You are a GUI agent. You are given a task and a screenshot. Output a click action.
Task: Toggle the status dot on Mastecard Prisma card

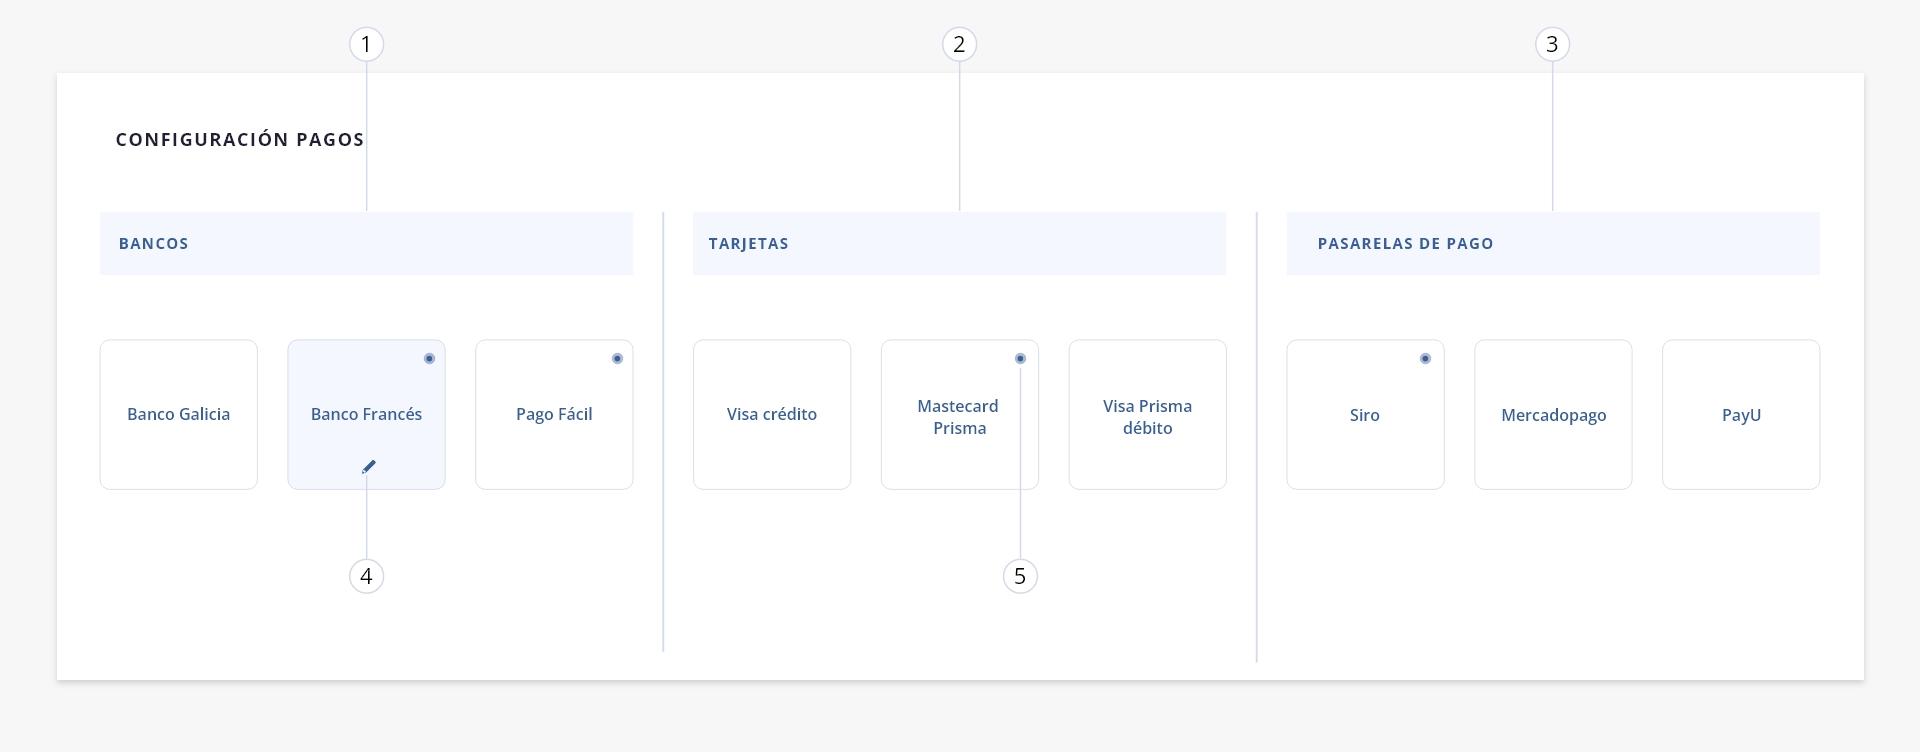point(1020,358)
